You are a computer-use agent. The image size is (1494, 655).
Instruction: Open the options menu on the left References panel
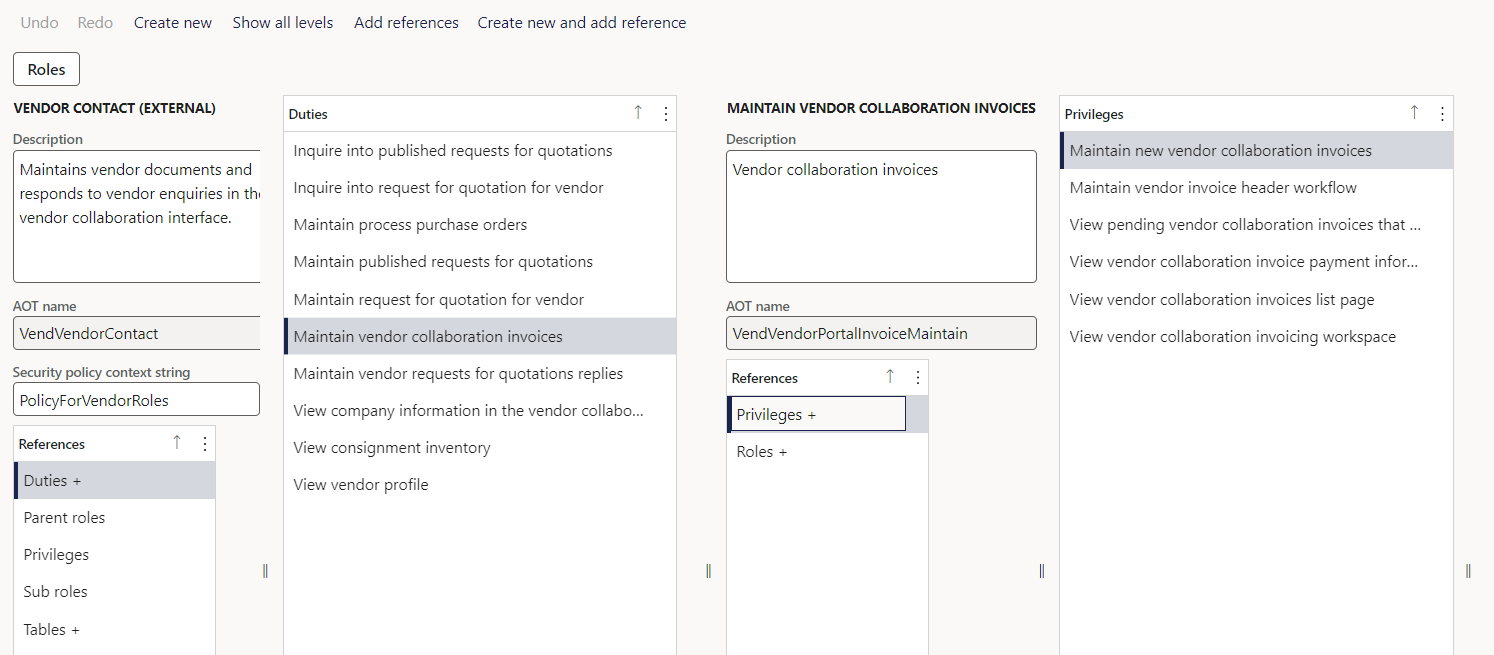click(204, 443)
